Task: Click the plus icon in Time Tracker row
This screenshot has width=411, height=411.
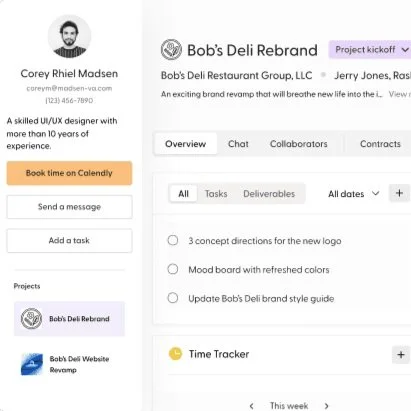Action: (401, 354)
